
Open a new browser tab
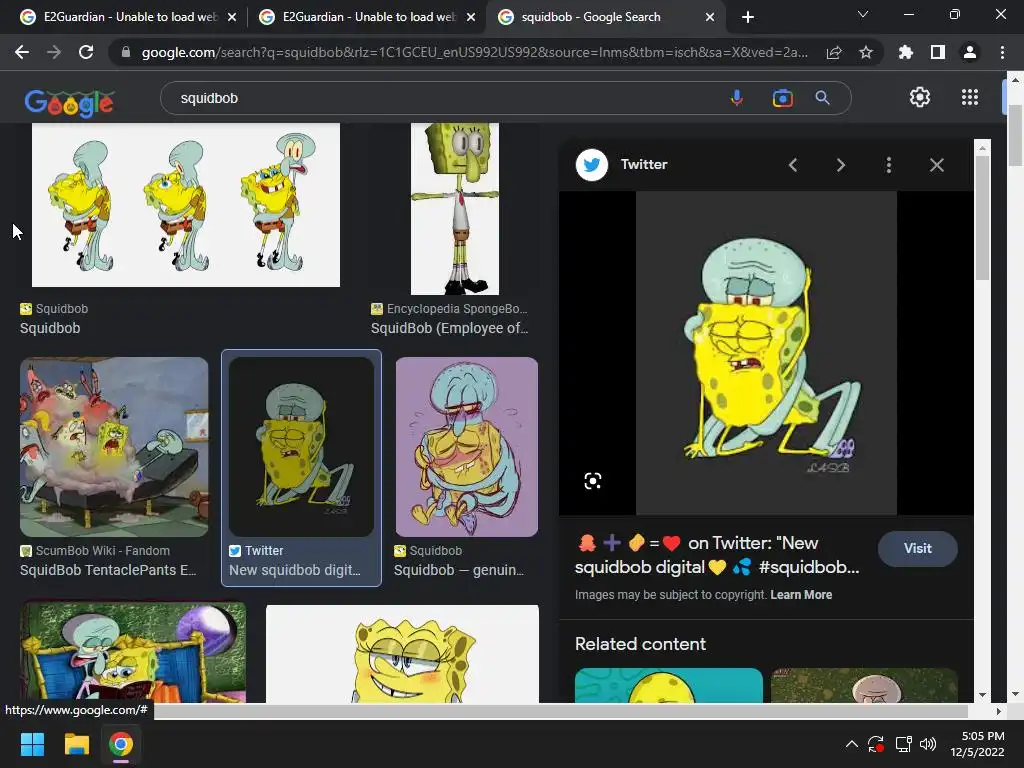tap(748, 17)
